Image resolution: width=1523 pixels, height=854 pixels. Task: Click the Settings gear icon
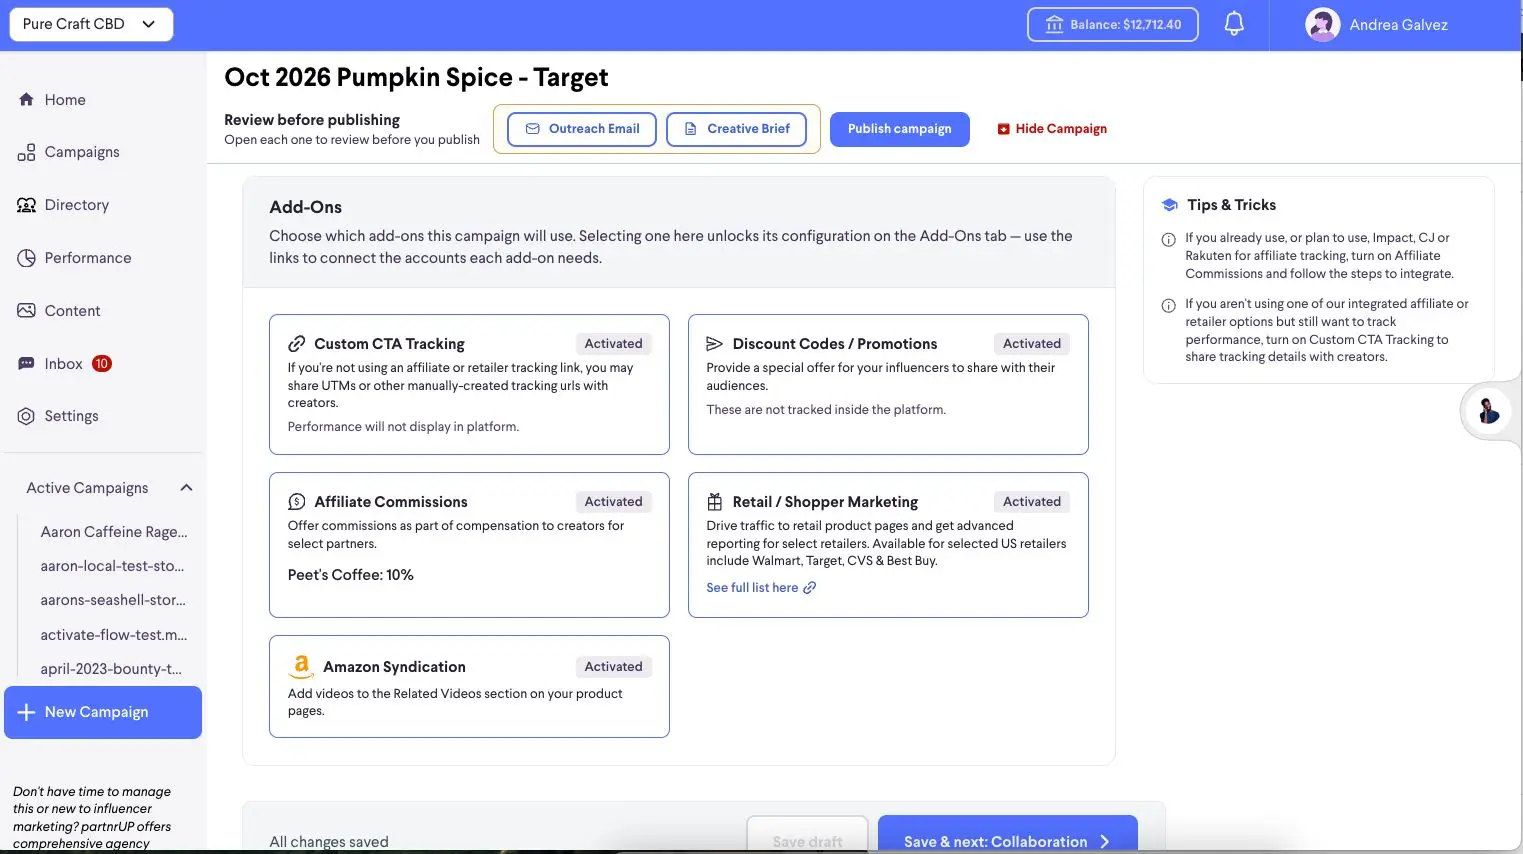click(x=27, y=416)
